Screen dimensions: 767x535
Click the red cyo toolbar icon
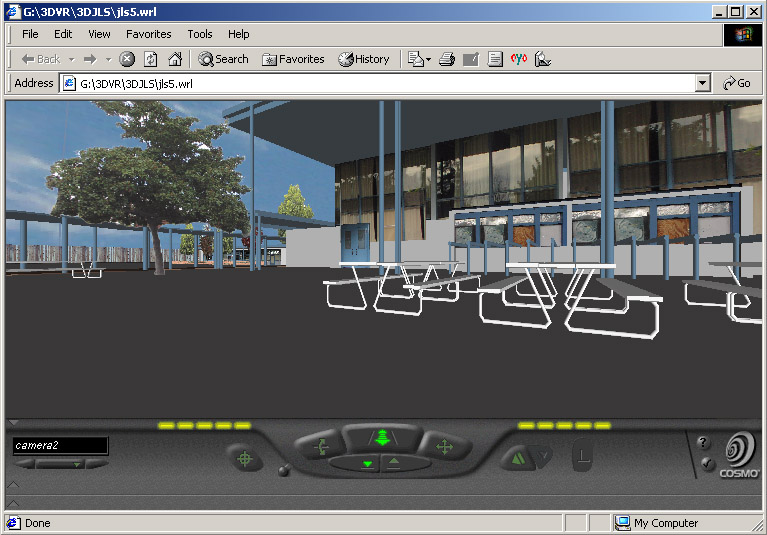click(x=519, y=59)
